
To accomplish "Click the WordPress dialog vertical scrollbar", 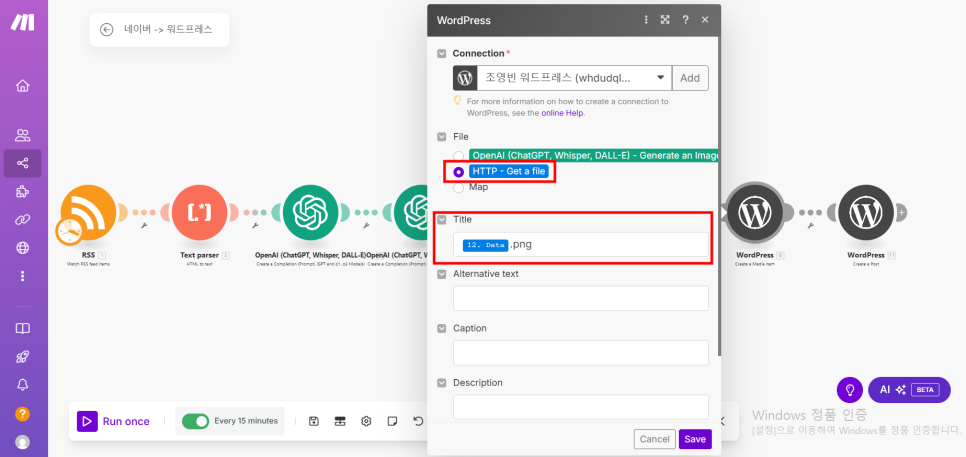I will (718, 197).
